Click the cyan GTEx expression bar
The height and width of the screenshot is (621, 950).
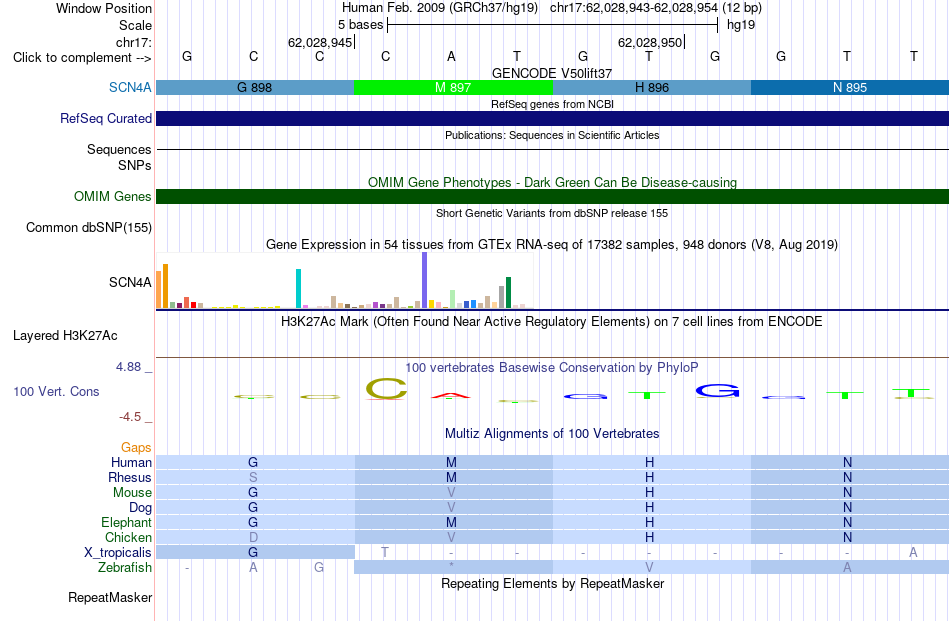298,289
